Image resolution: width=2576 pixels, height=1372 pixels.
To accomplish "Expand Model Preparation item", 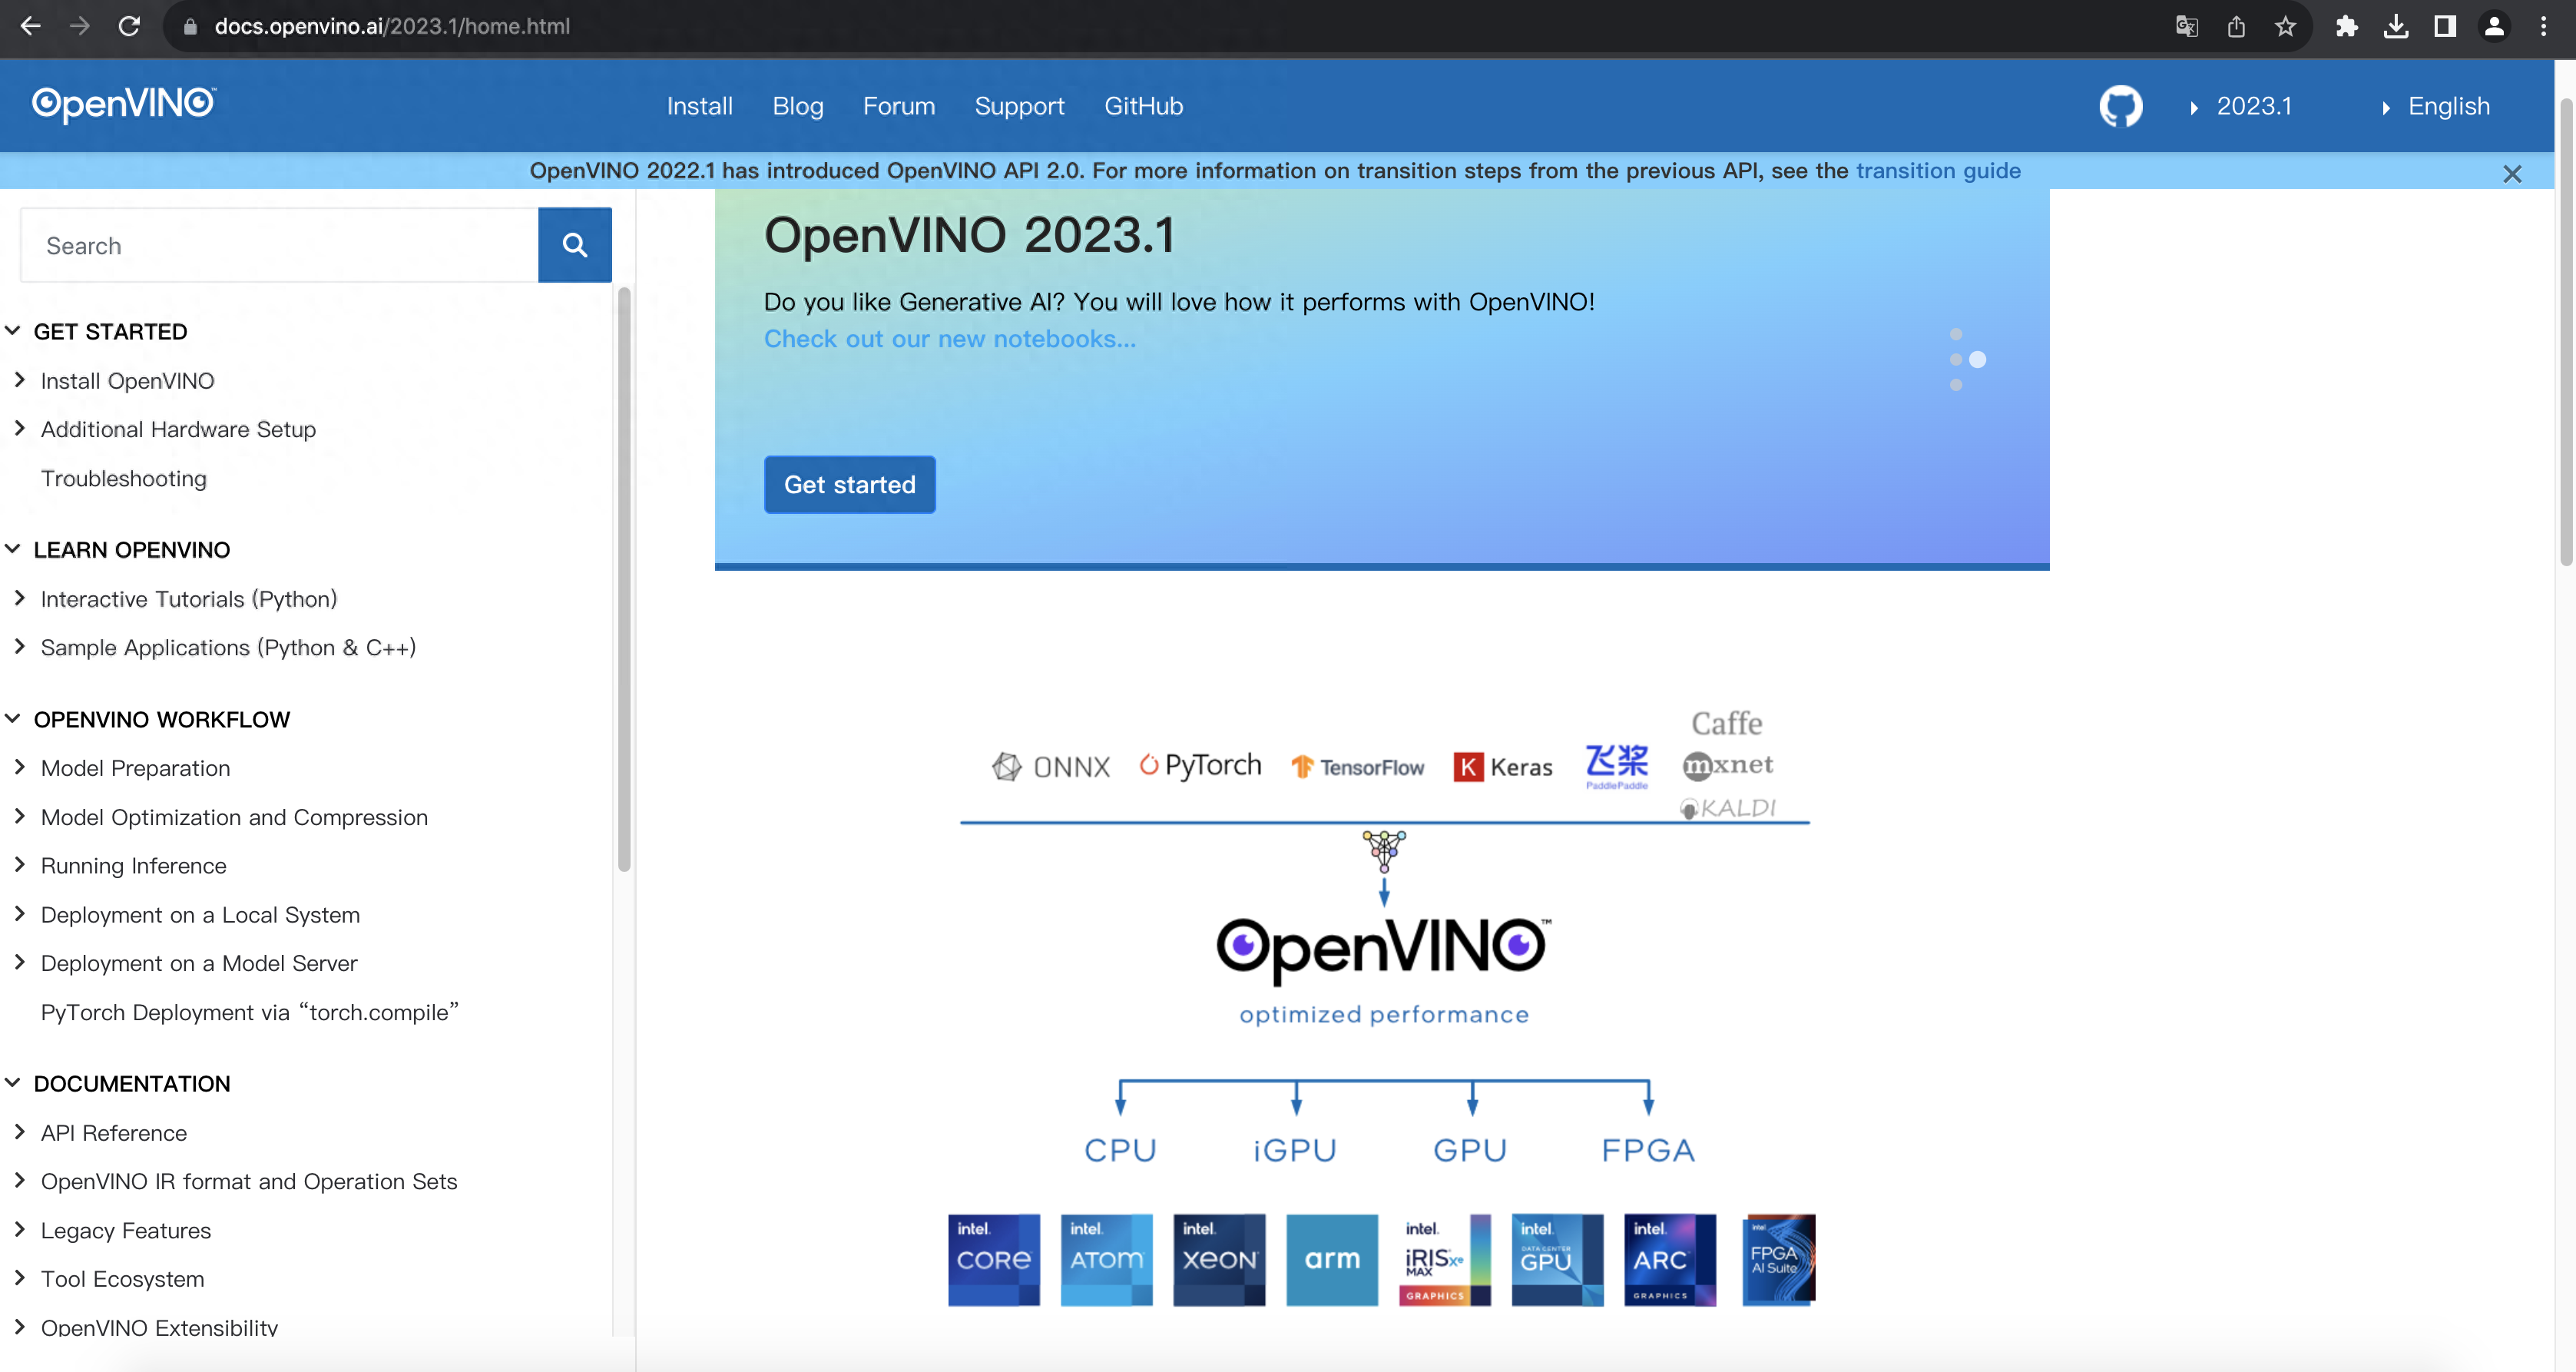I will [20, 767].
